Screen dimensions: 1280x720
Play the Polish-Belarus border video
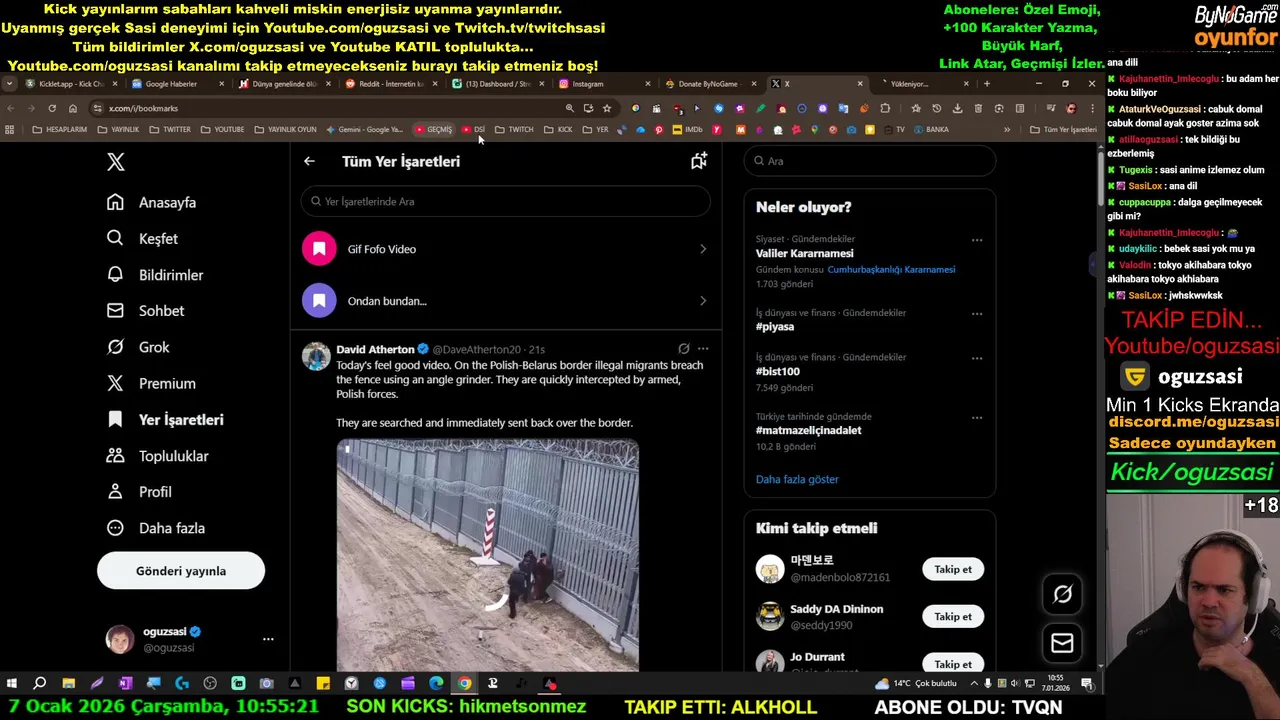488,555
